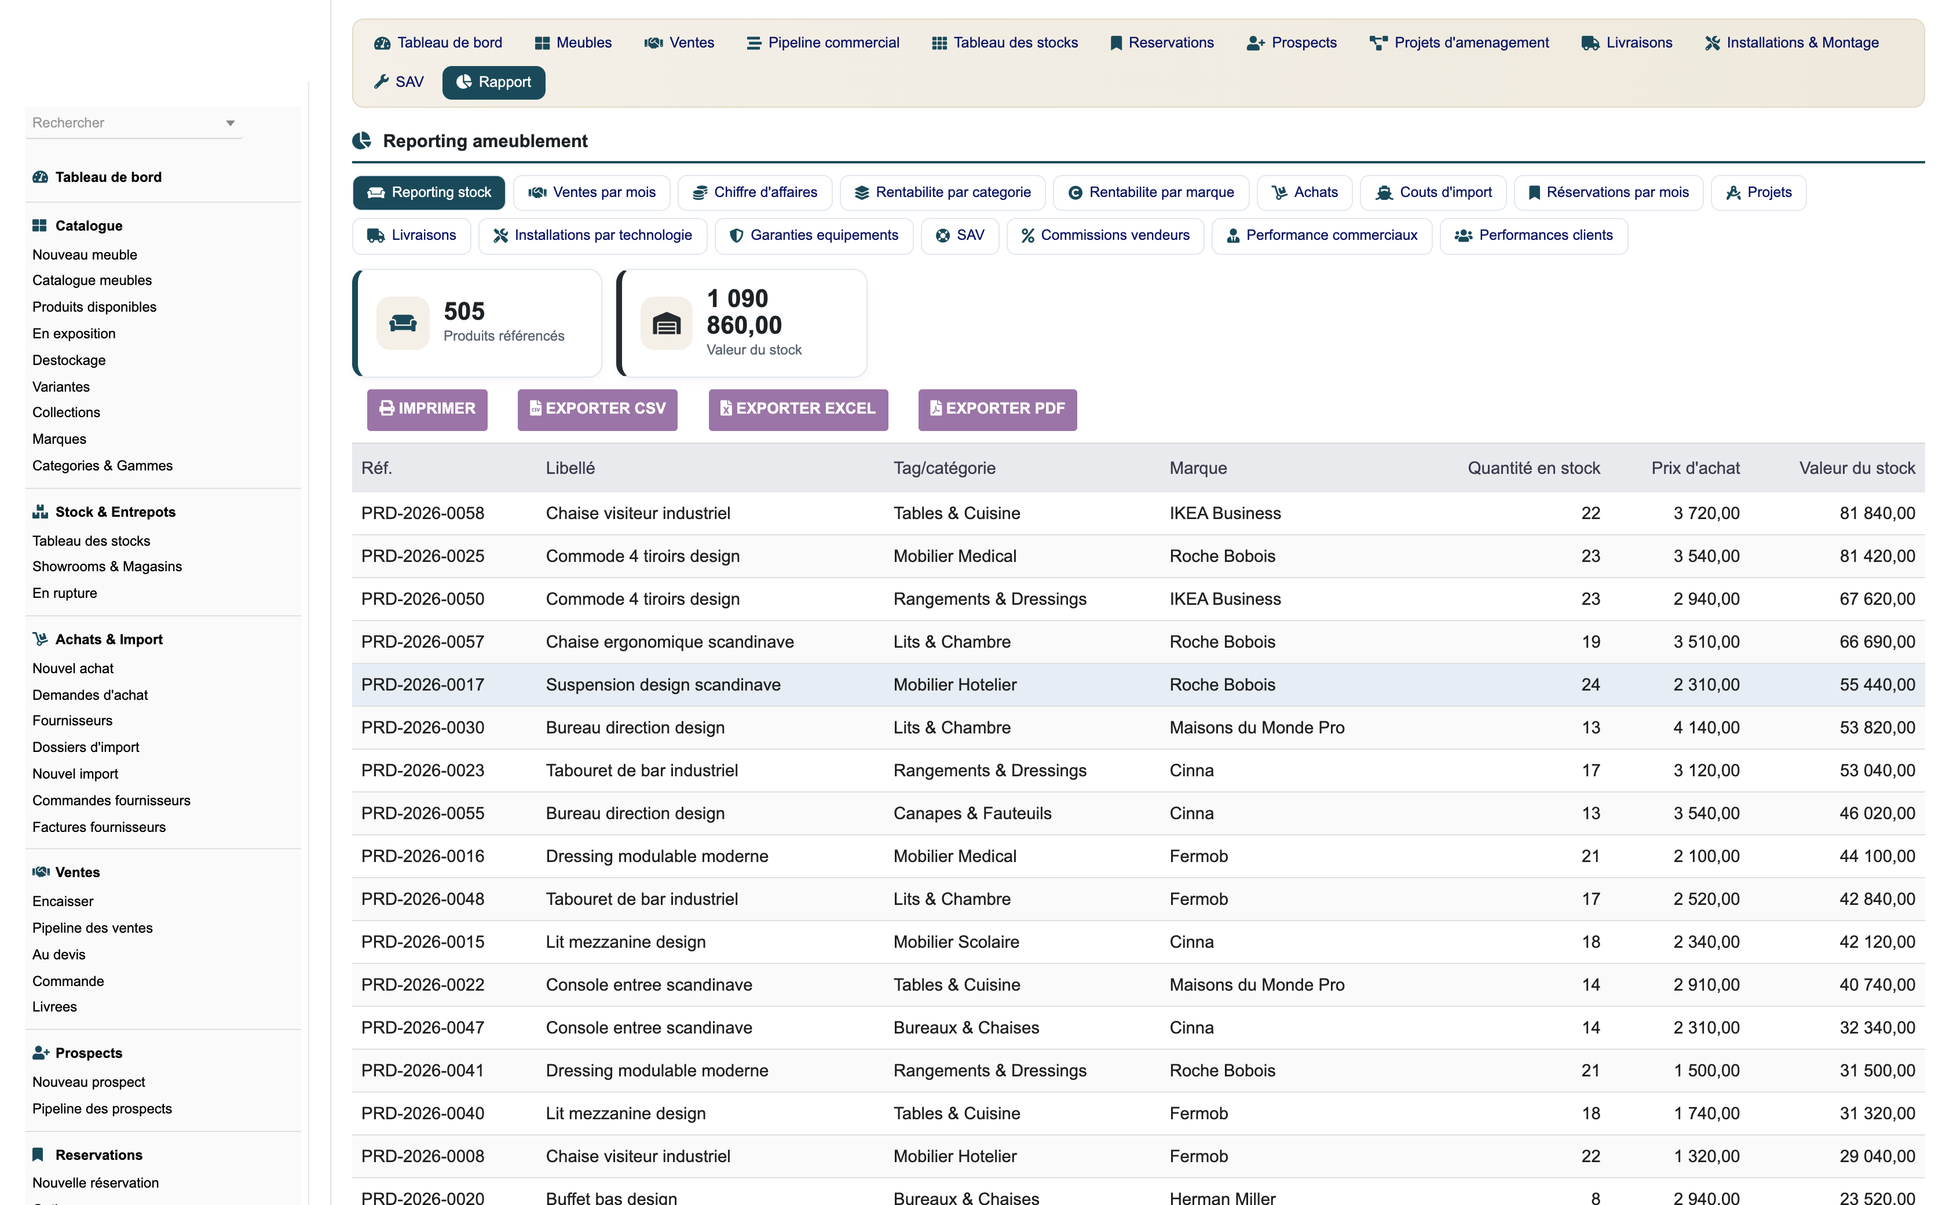
Task: Open Pipeline commercial in top navigation
Action: coord(823,43)
